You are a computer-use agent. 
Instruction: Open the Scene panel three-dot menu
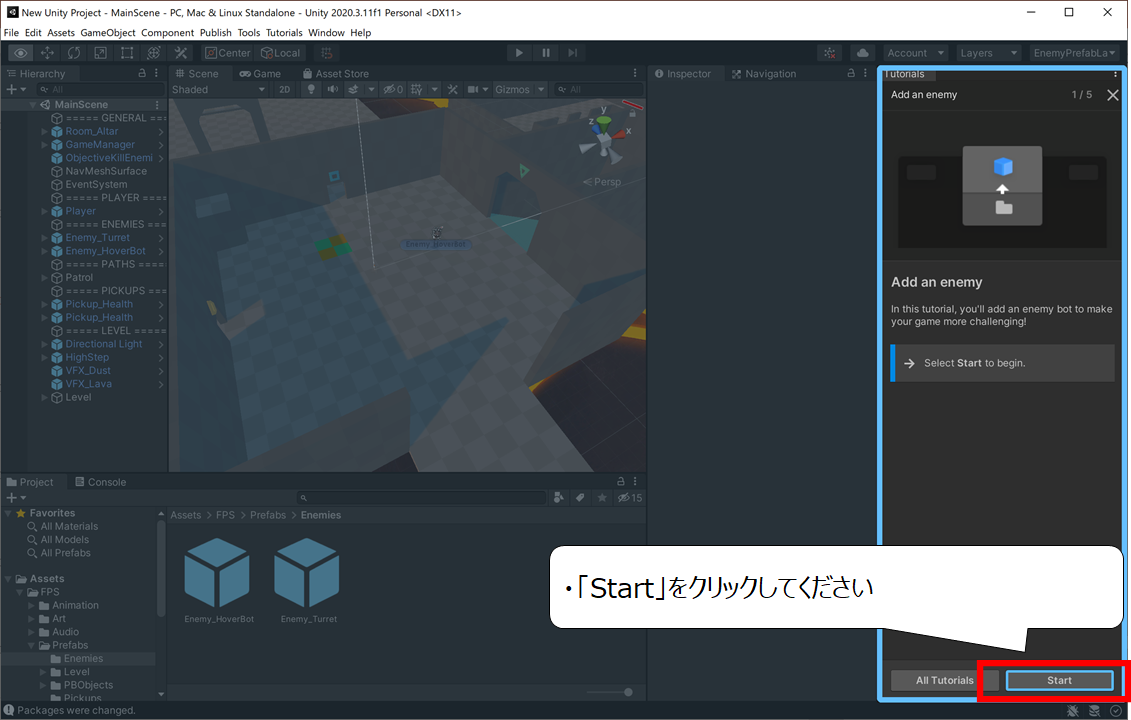635,74
